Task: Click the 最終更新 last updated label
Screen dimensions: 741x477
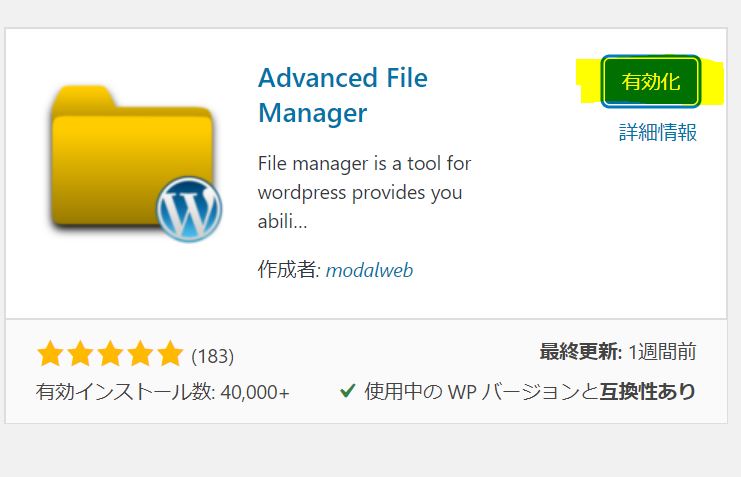Action: pyautogui.click(x=581, y=352)
